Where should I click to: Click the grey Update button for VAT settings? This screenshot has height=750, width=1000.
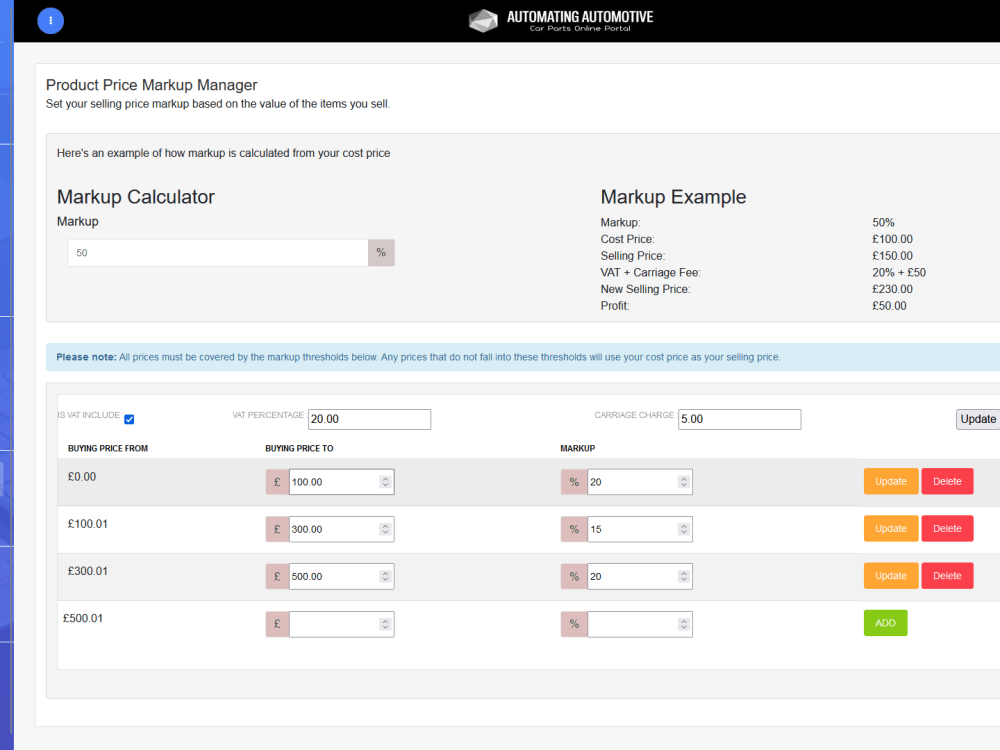coord(978,419)
